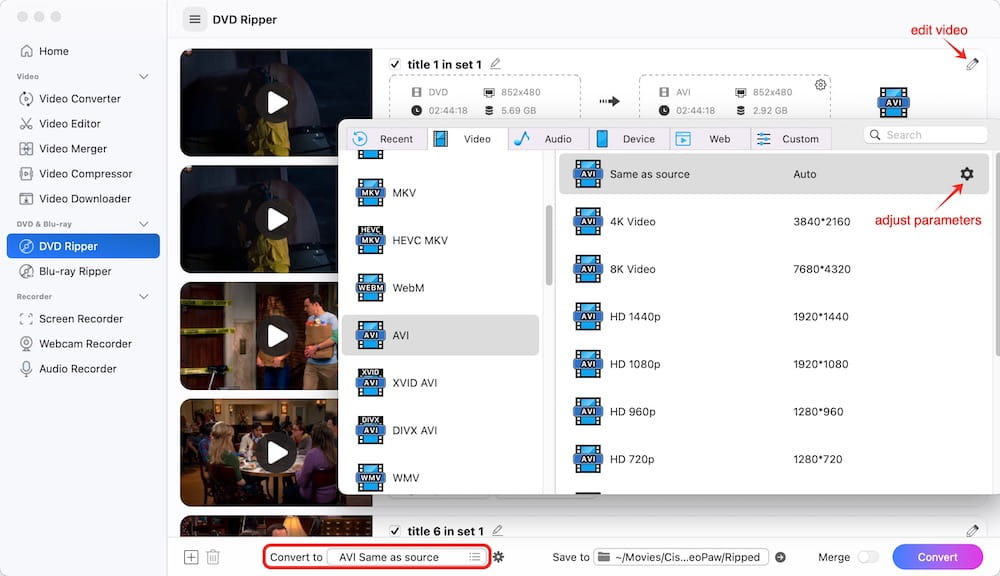Choose HD 1080p AVI preset
Image resolution: width=1000 pixels, height=576 pixels.
pos(774,364)
